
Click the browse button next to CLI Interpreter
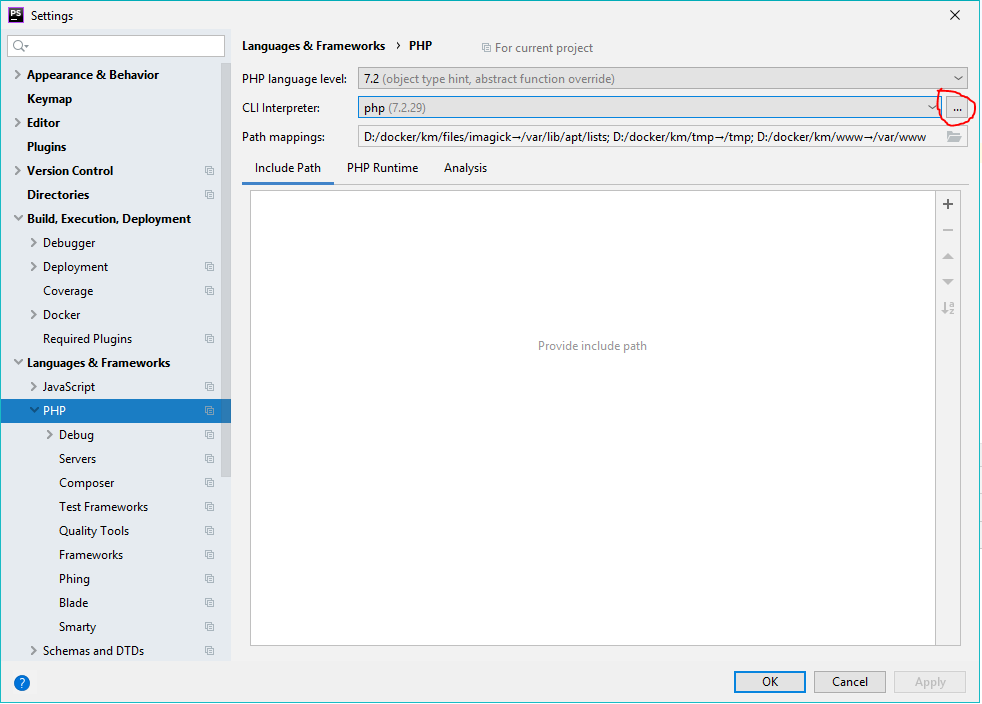(957, 107)
